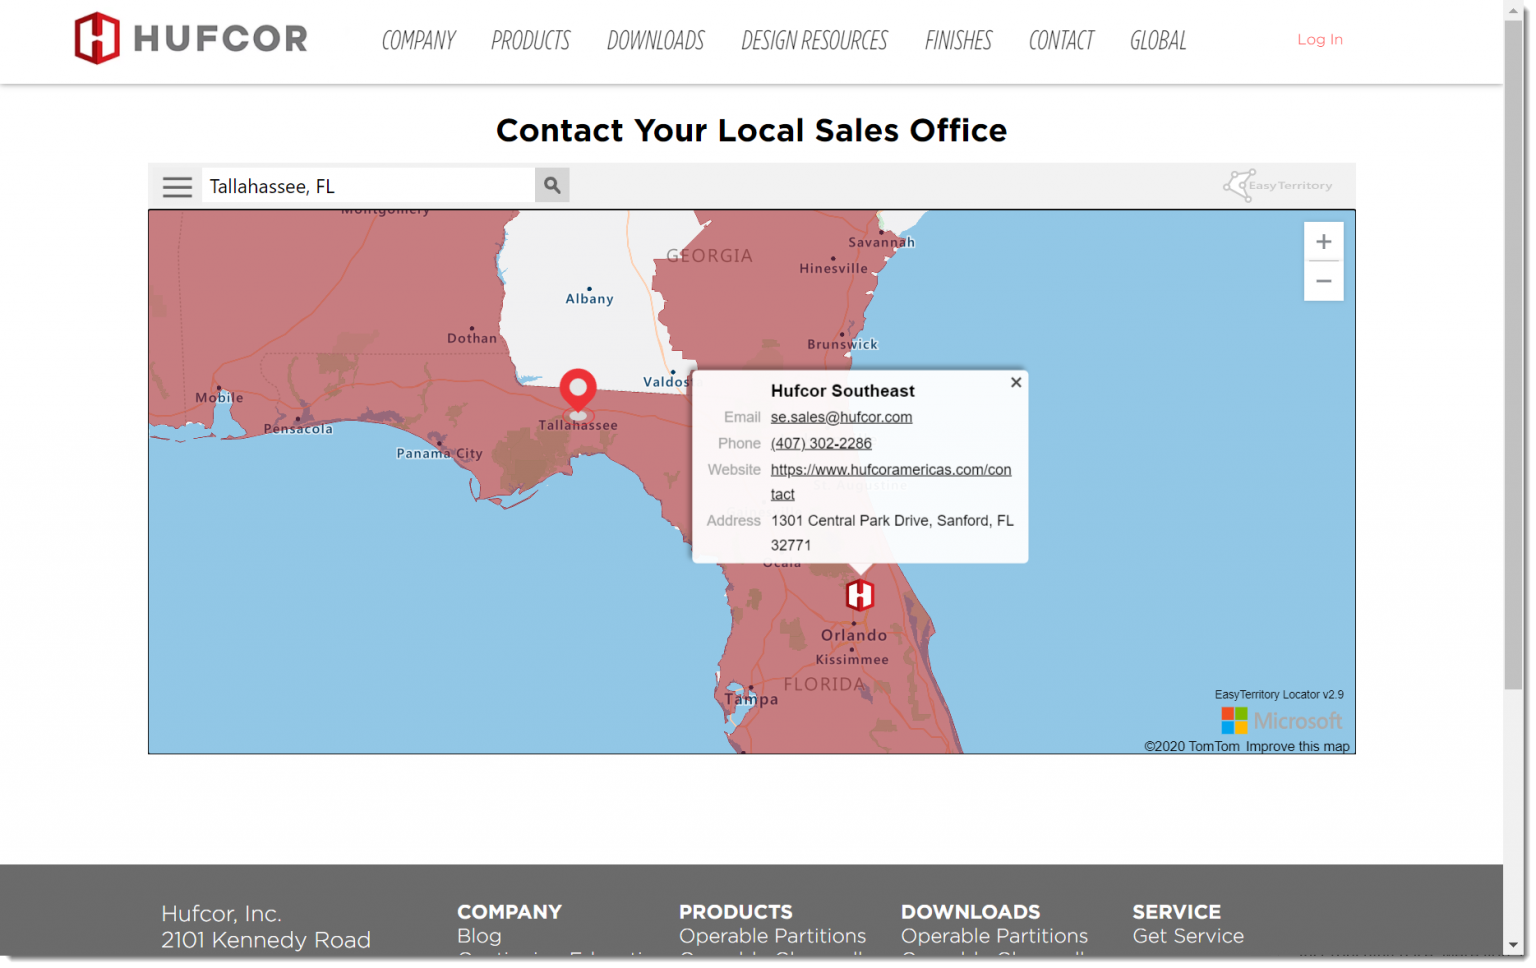Click the EasyTerritory logo
1536x968 pixels.
[x=1278, y=185]
